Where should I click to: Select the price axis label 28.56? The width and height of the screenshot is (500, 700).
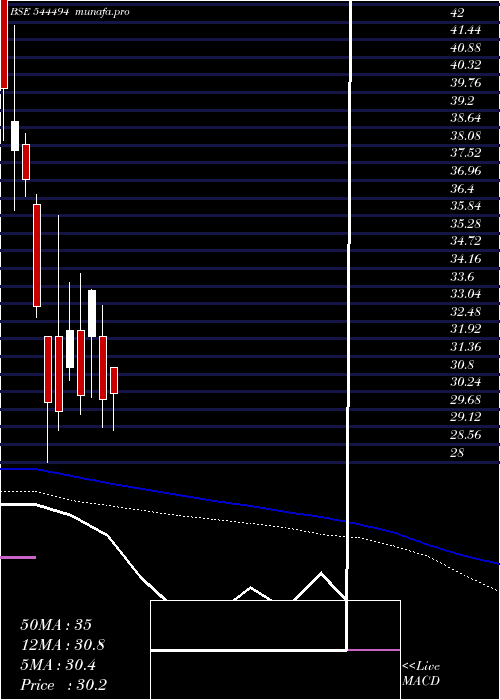tap(465, 434)
